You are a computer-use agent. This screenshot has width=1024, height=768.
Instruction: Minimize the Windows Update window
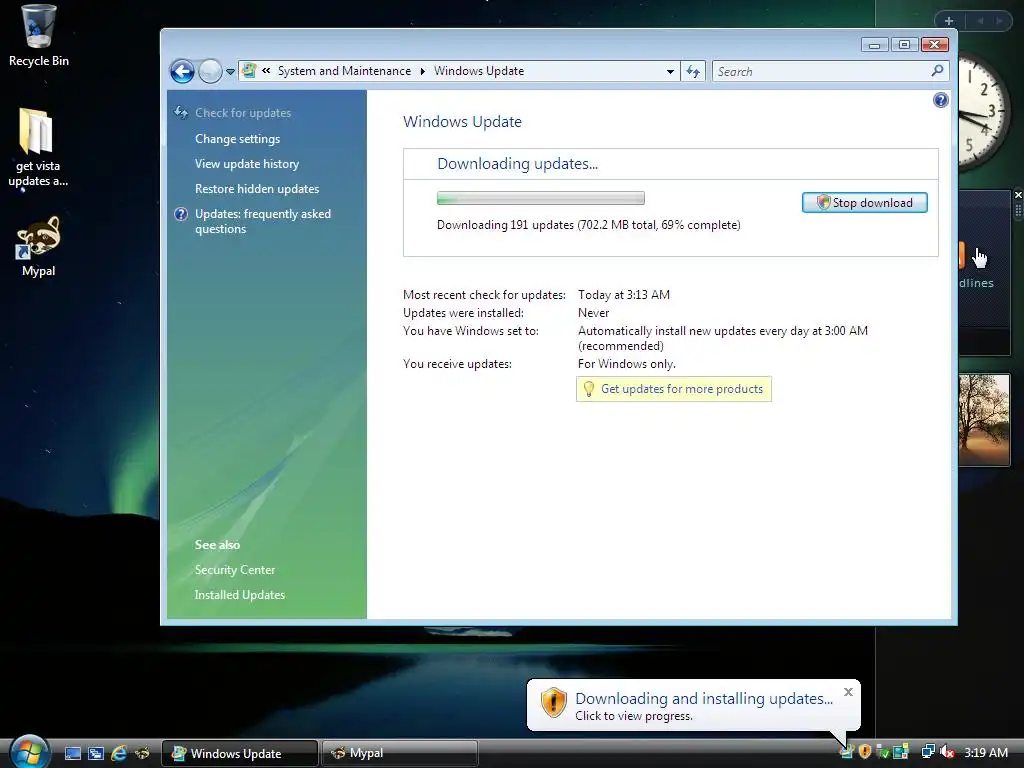pos(874,44)
